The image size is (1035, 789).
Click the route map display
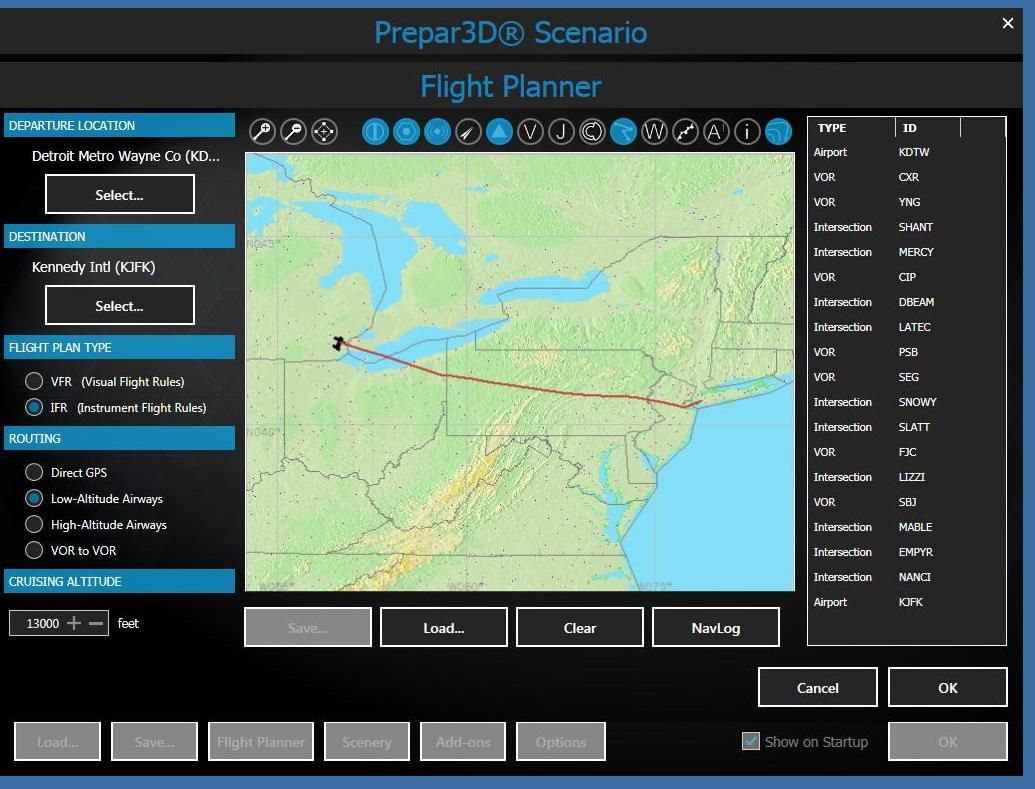click(519, 372)
